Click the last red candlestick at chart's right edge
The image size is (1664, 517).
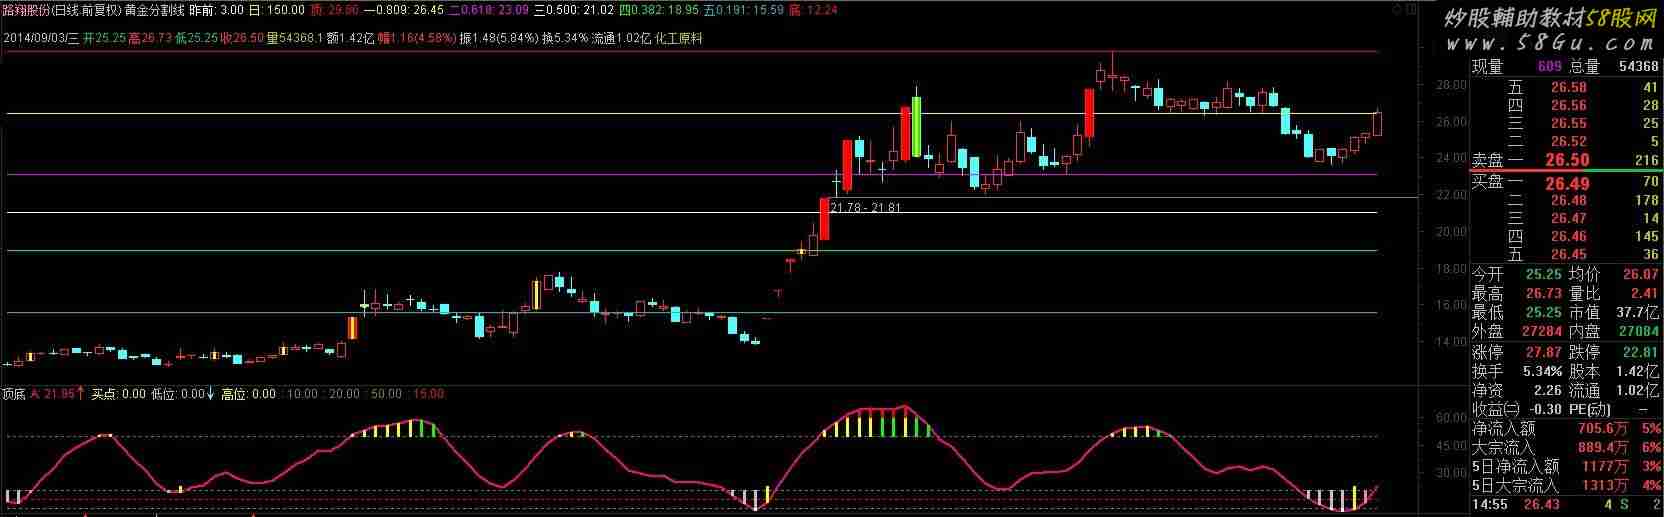pyautogui.click(x=1377, y=124)
